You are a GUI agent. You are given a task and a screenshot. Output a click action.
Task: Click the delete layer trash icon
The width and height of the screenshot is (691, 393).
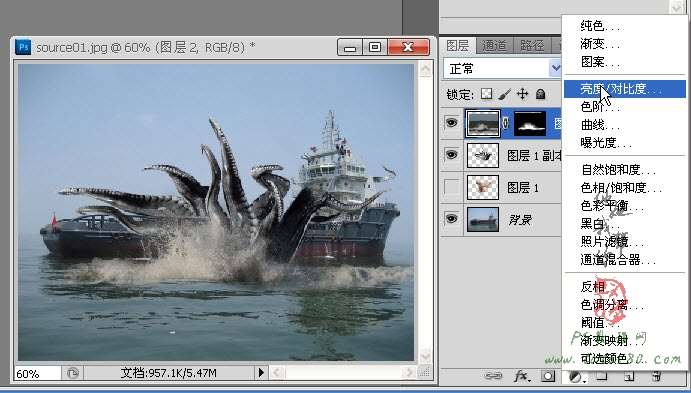[x=657, y=376]
